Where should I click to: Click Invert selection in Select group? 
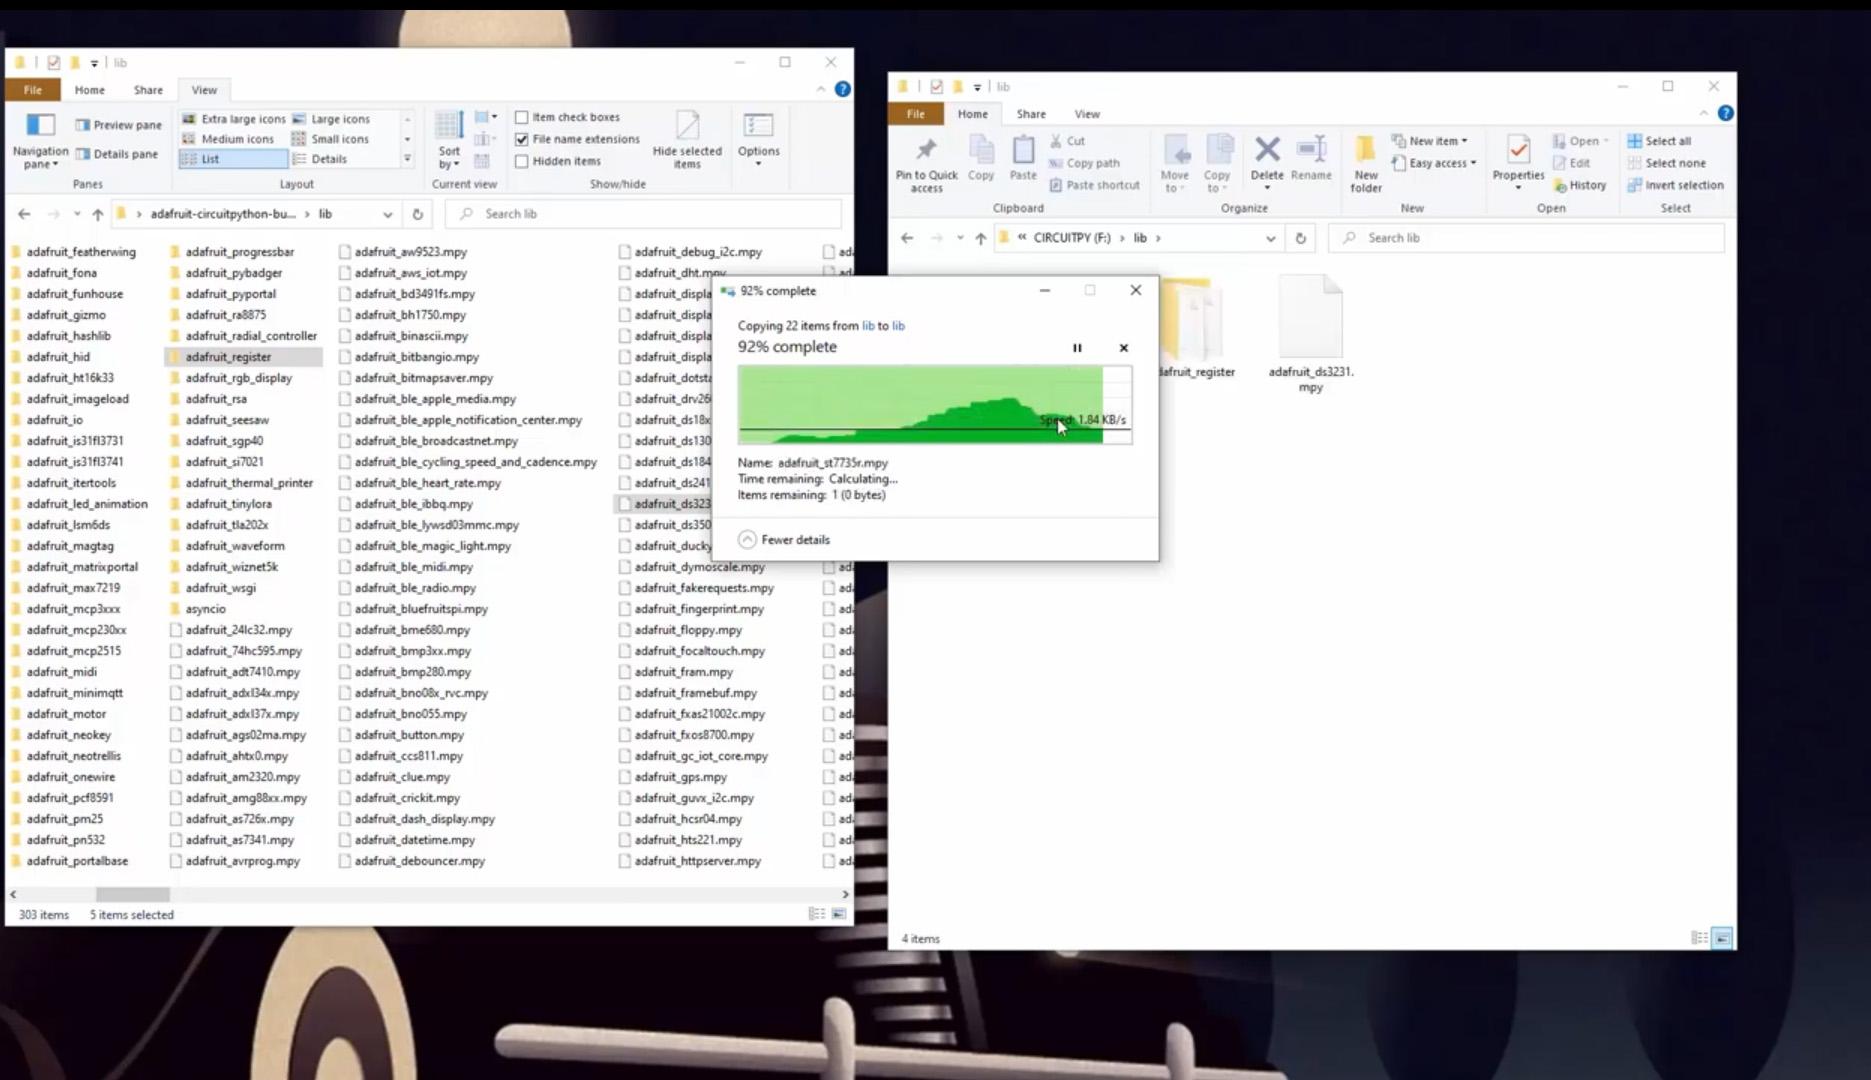coord(1675,185)
